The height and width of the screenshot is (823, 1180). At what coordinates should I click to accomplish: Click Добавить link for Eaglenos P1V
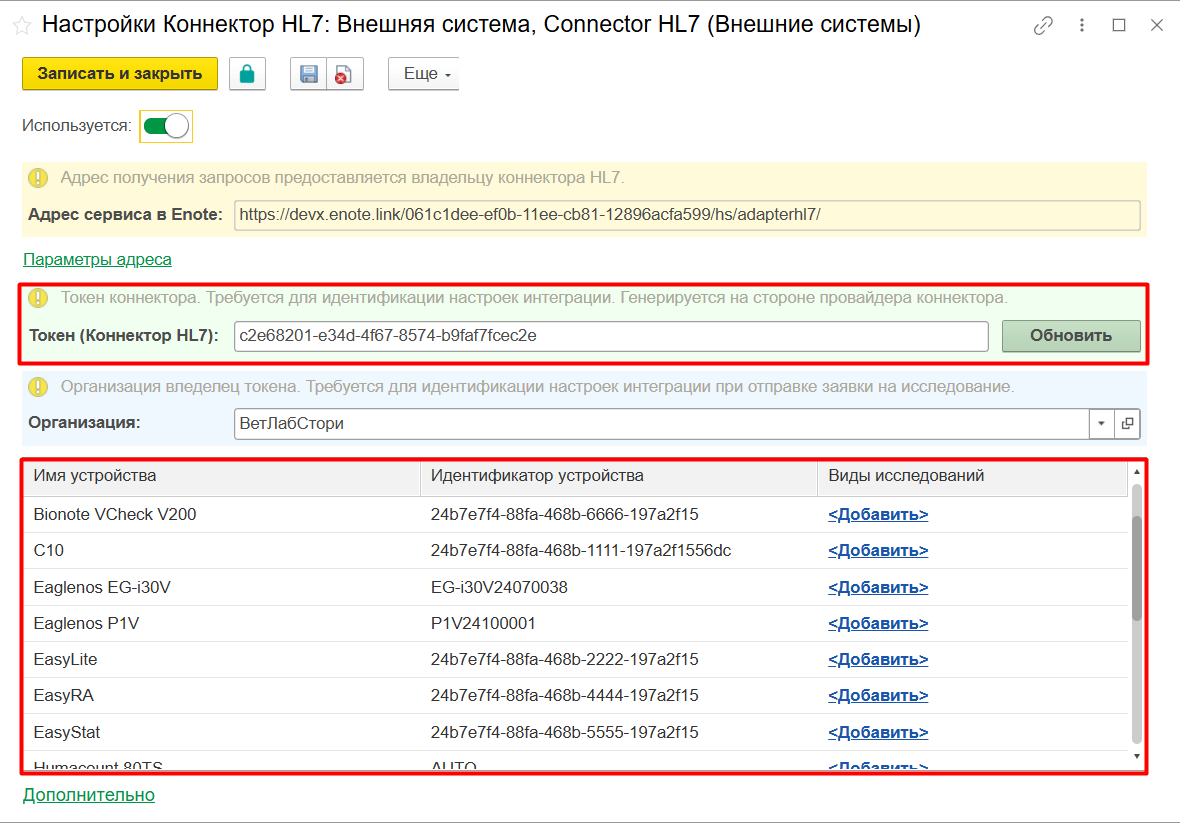(878, 624)
